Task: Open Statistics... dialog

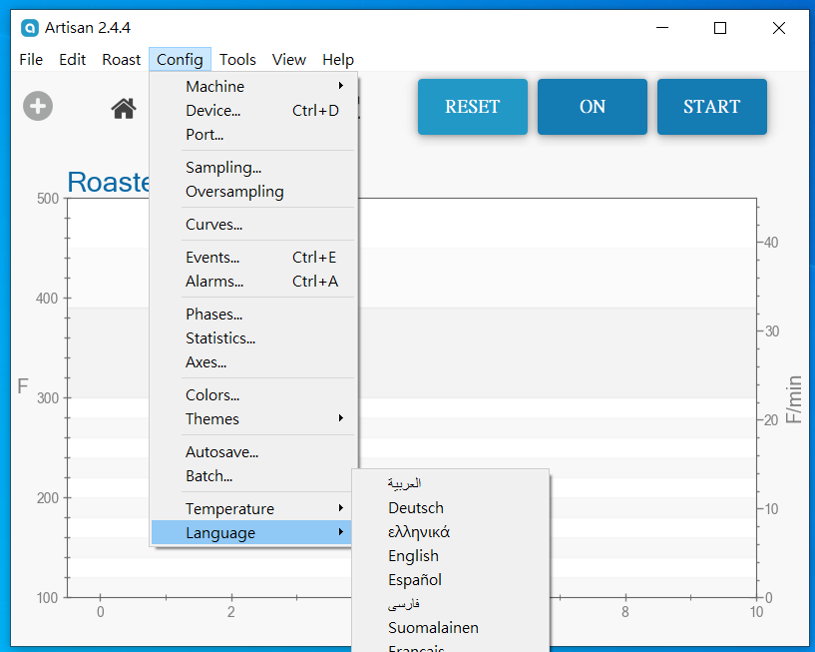Action: [253, 338]
